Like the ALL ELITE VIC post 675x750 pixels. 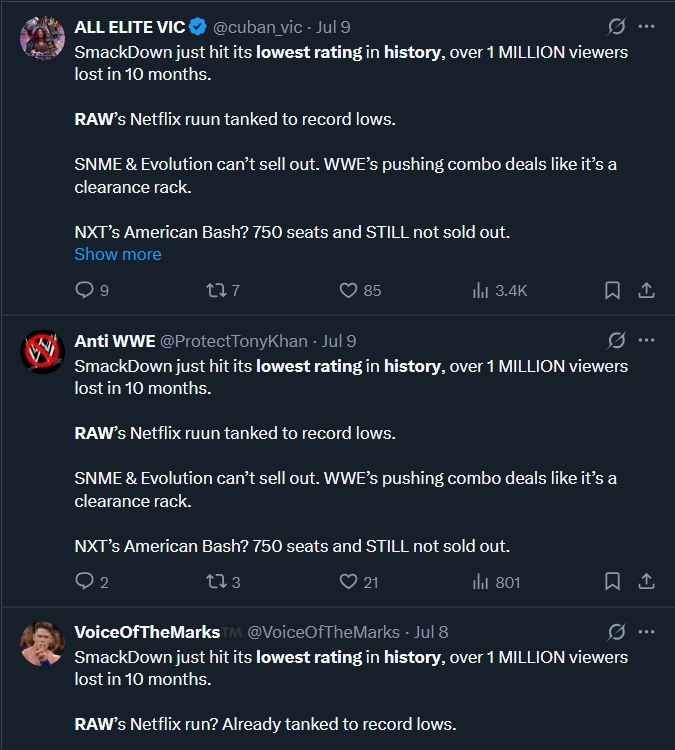(x=348, y=291)
